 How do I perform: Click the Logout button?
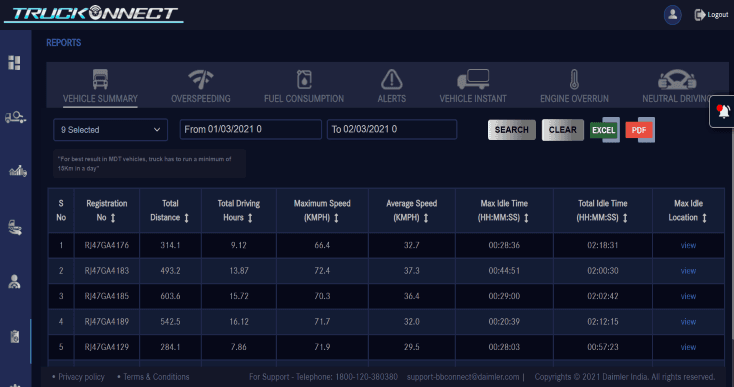pyautogui.click(x=711, y=15)
